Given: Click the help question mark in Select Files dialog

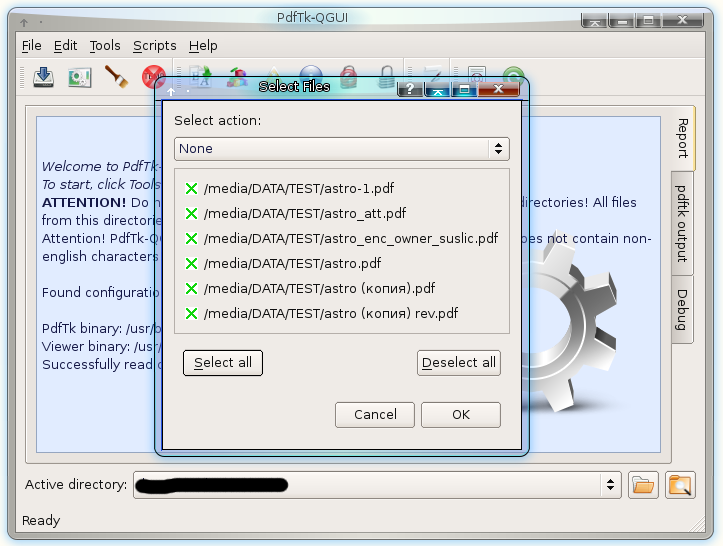Looking at the screenshot, I should 409,89.
